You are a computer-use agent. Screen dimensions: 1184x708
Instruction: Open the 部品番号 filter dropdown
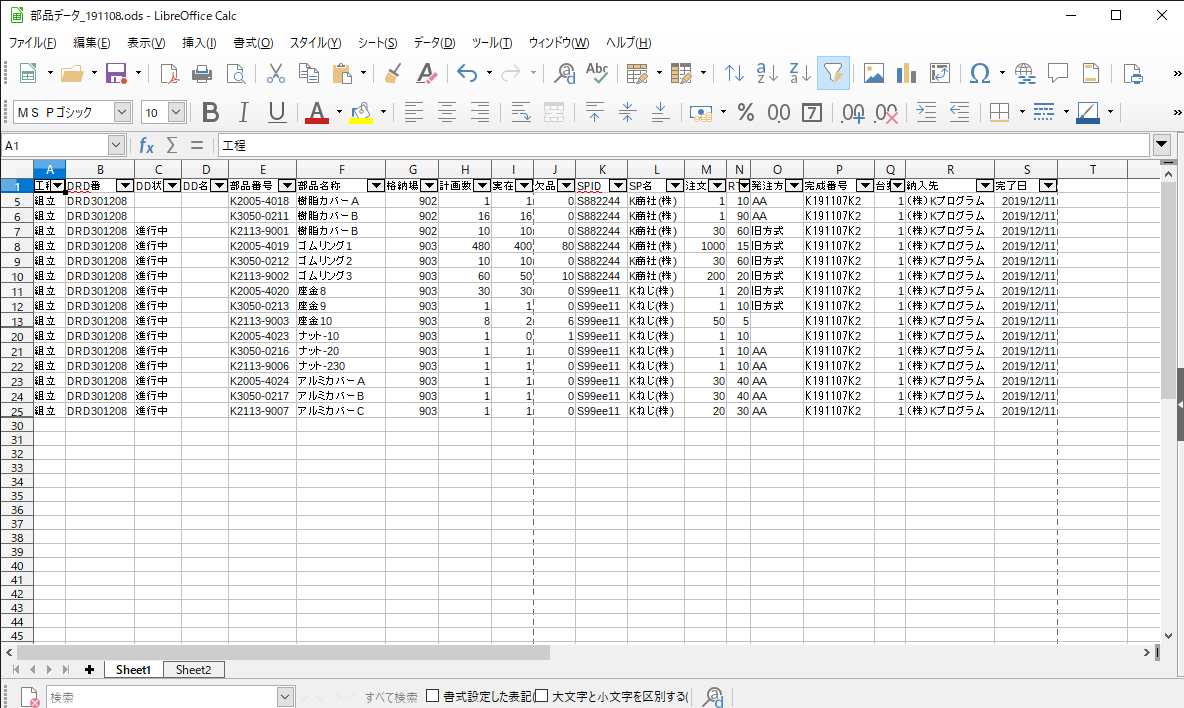pos(286,186)
